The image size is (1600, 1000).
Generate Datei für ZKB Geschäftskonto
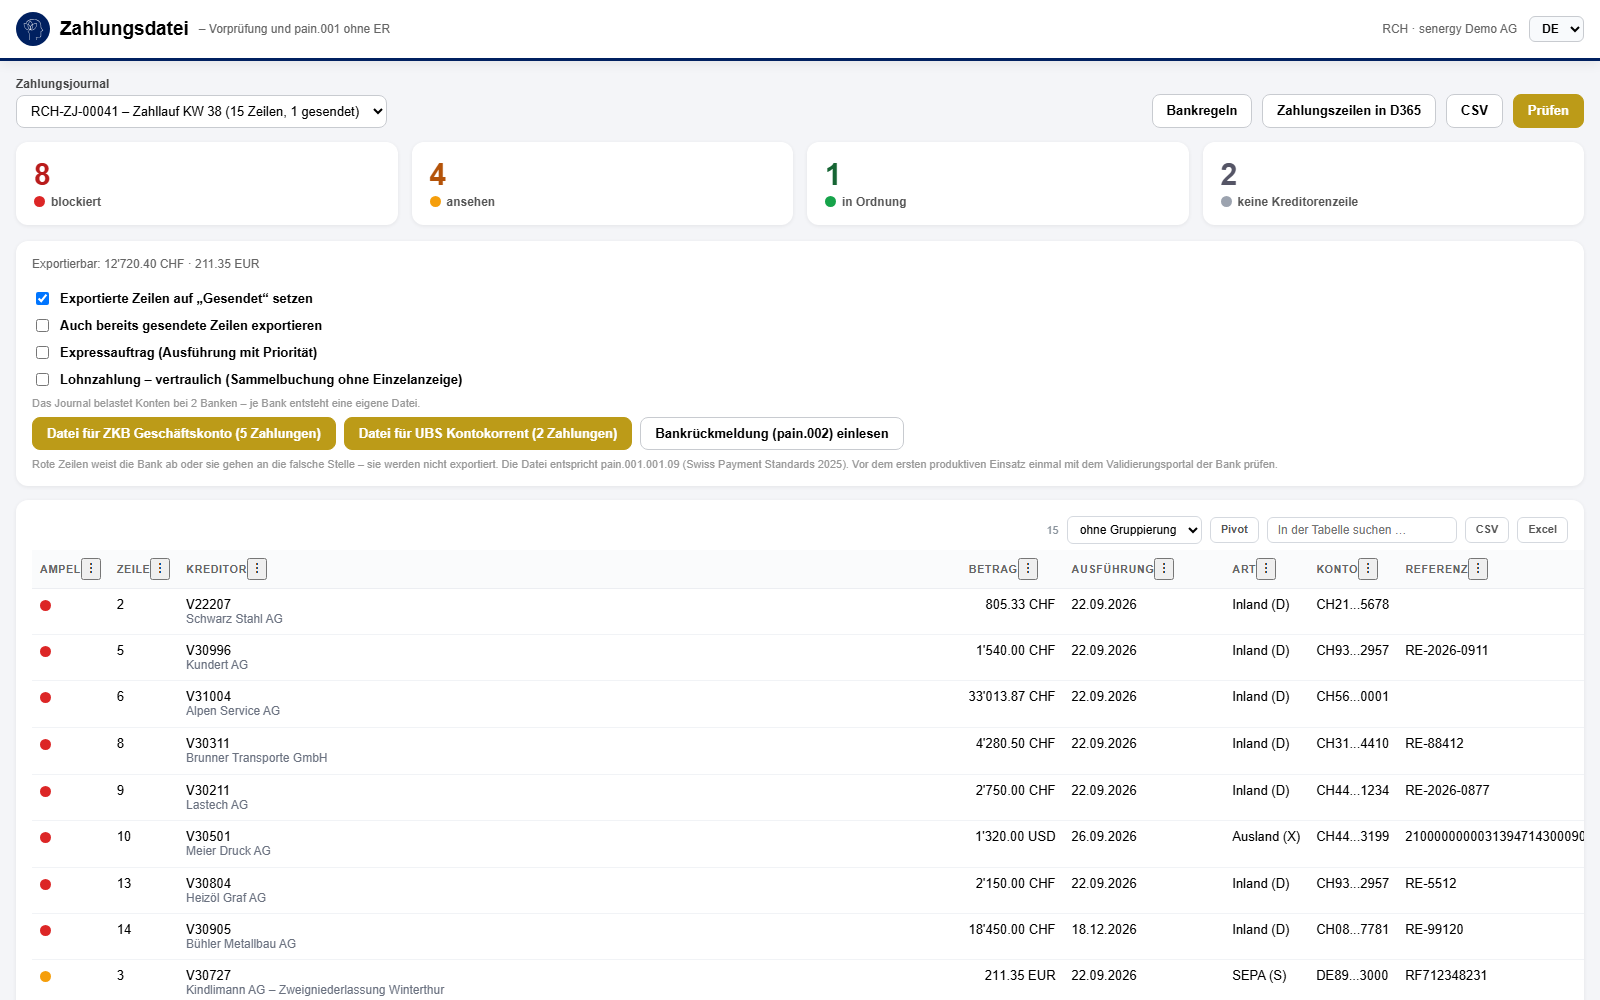184,434
